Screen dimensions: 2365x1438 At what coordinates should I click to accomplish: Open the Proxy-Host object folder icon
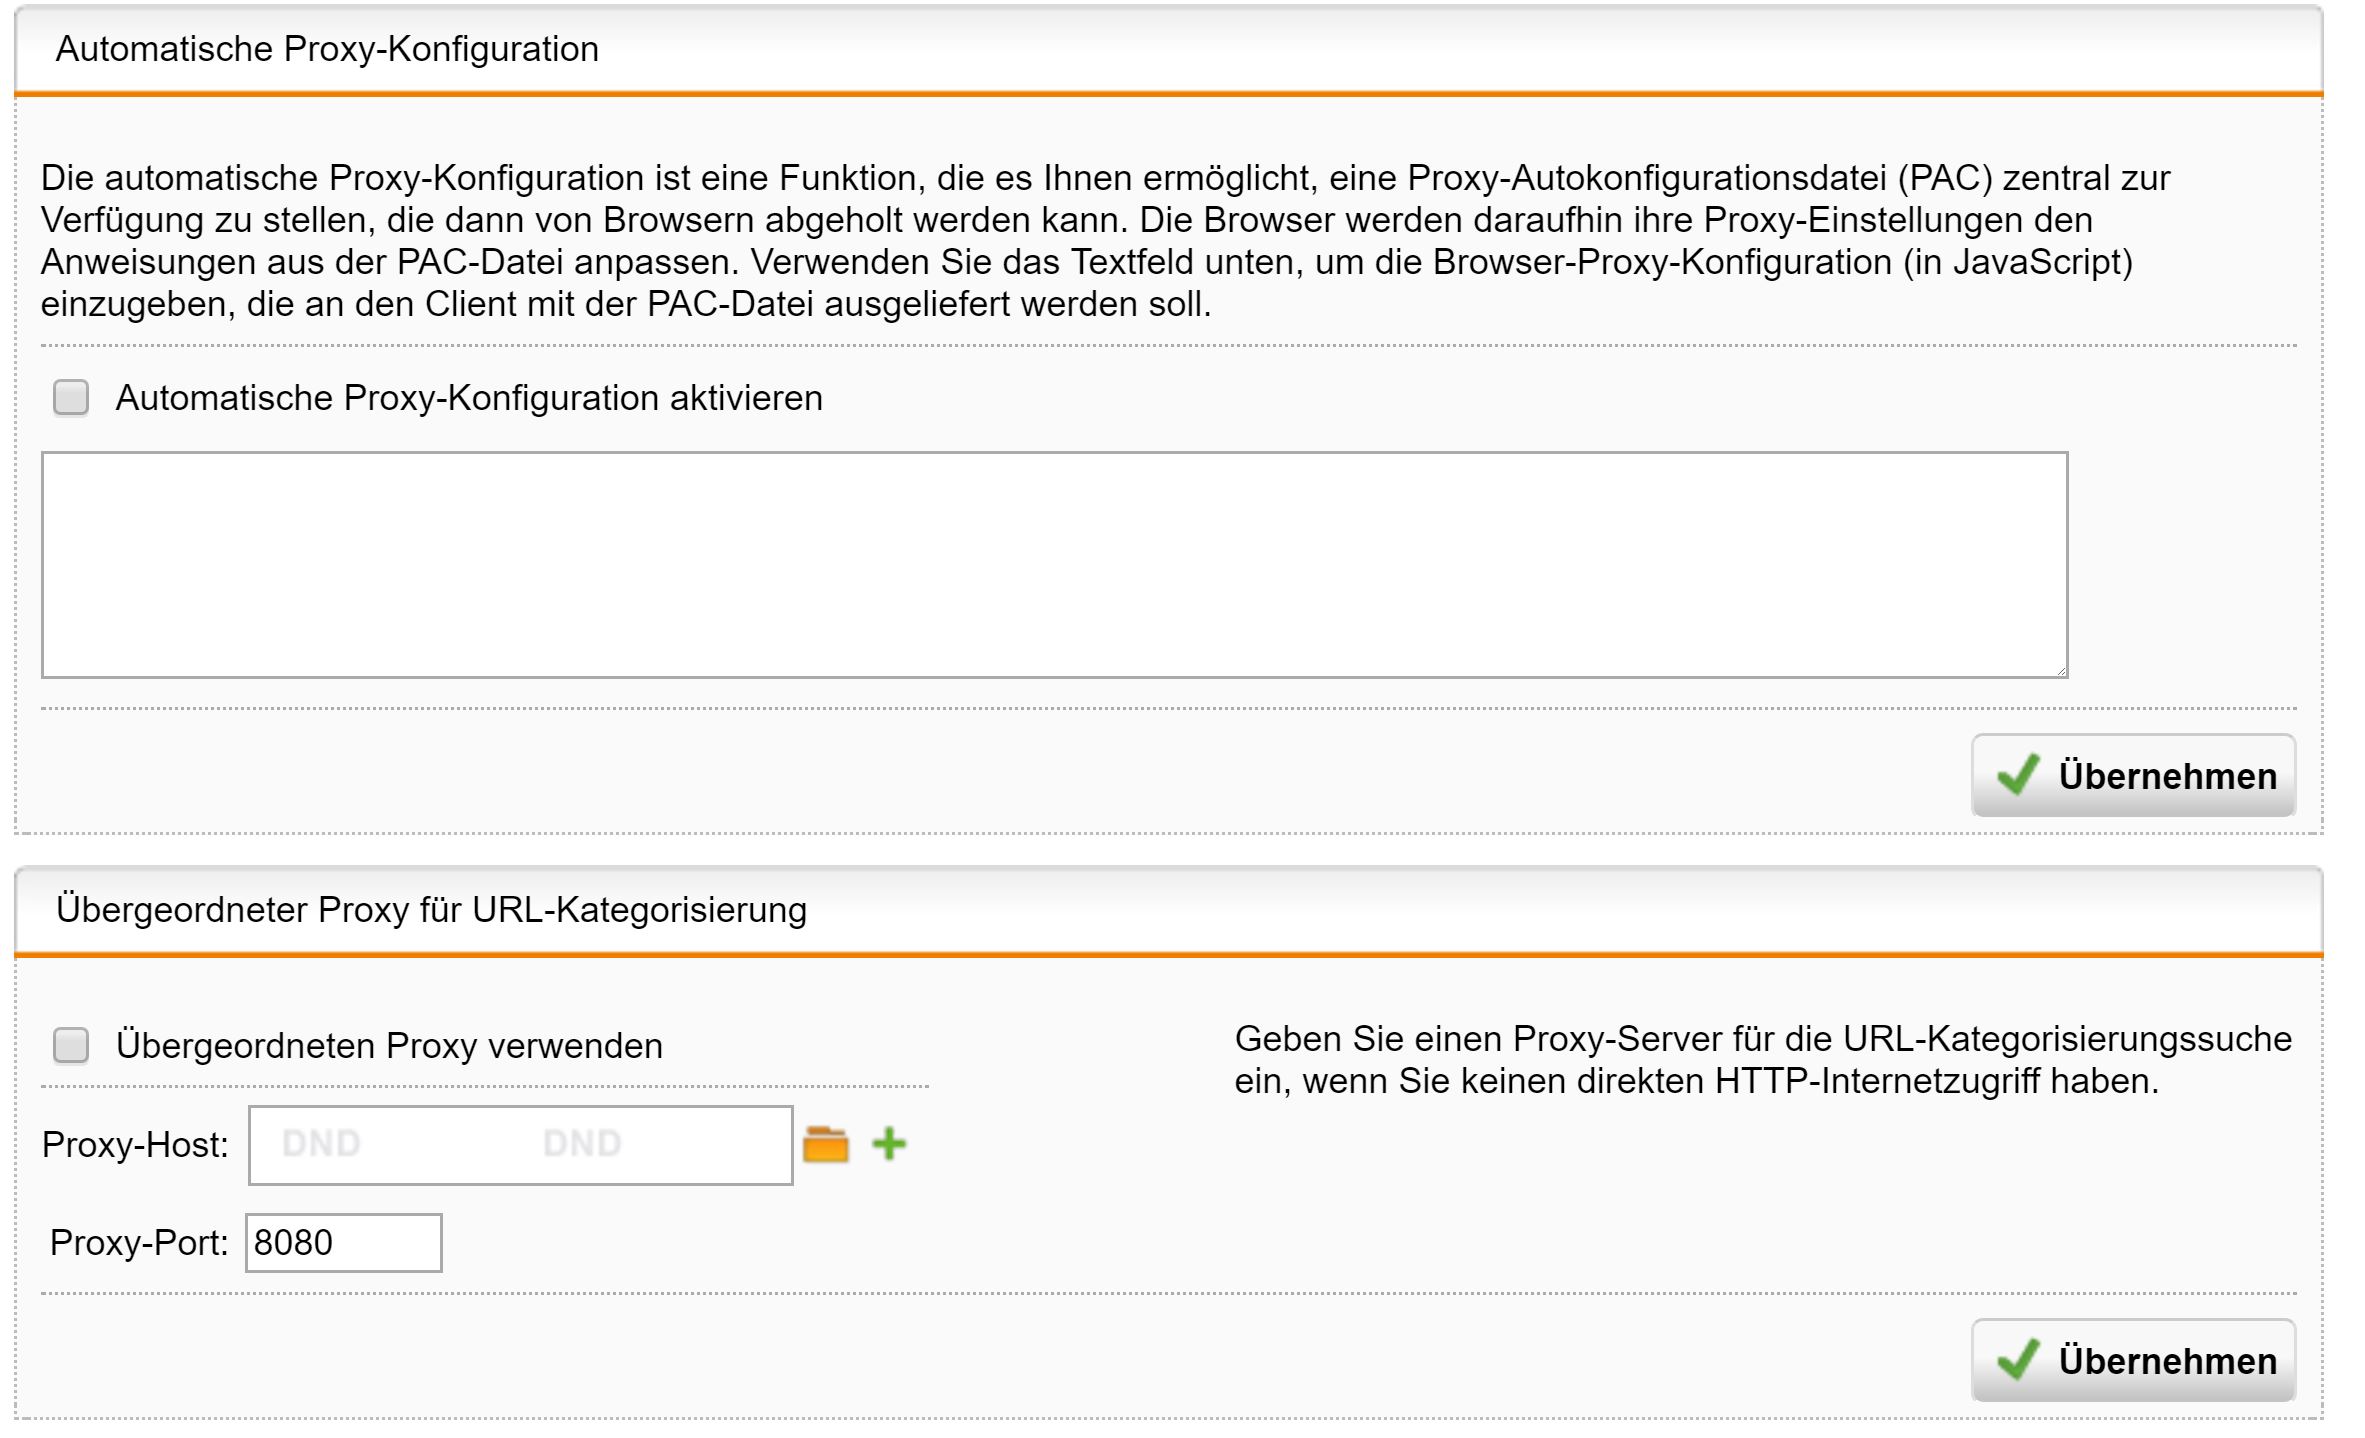(826, 1144)
